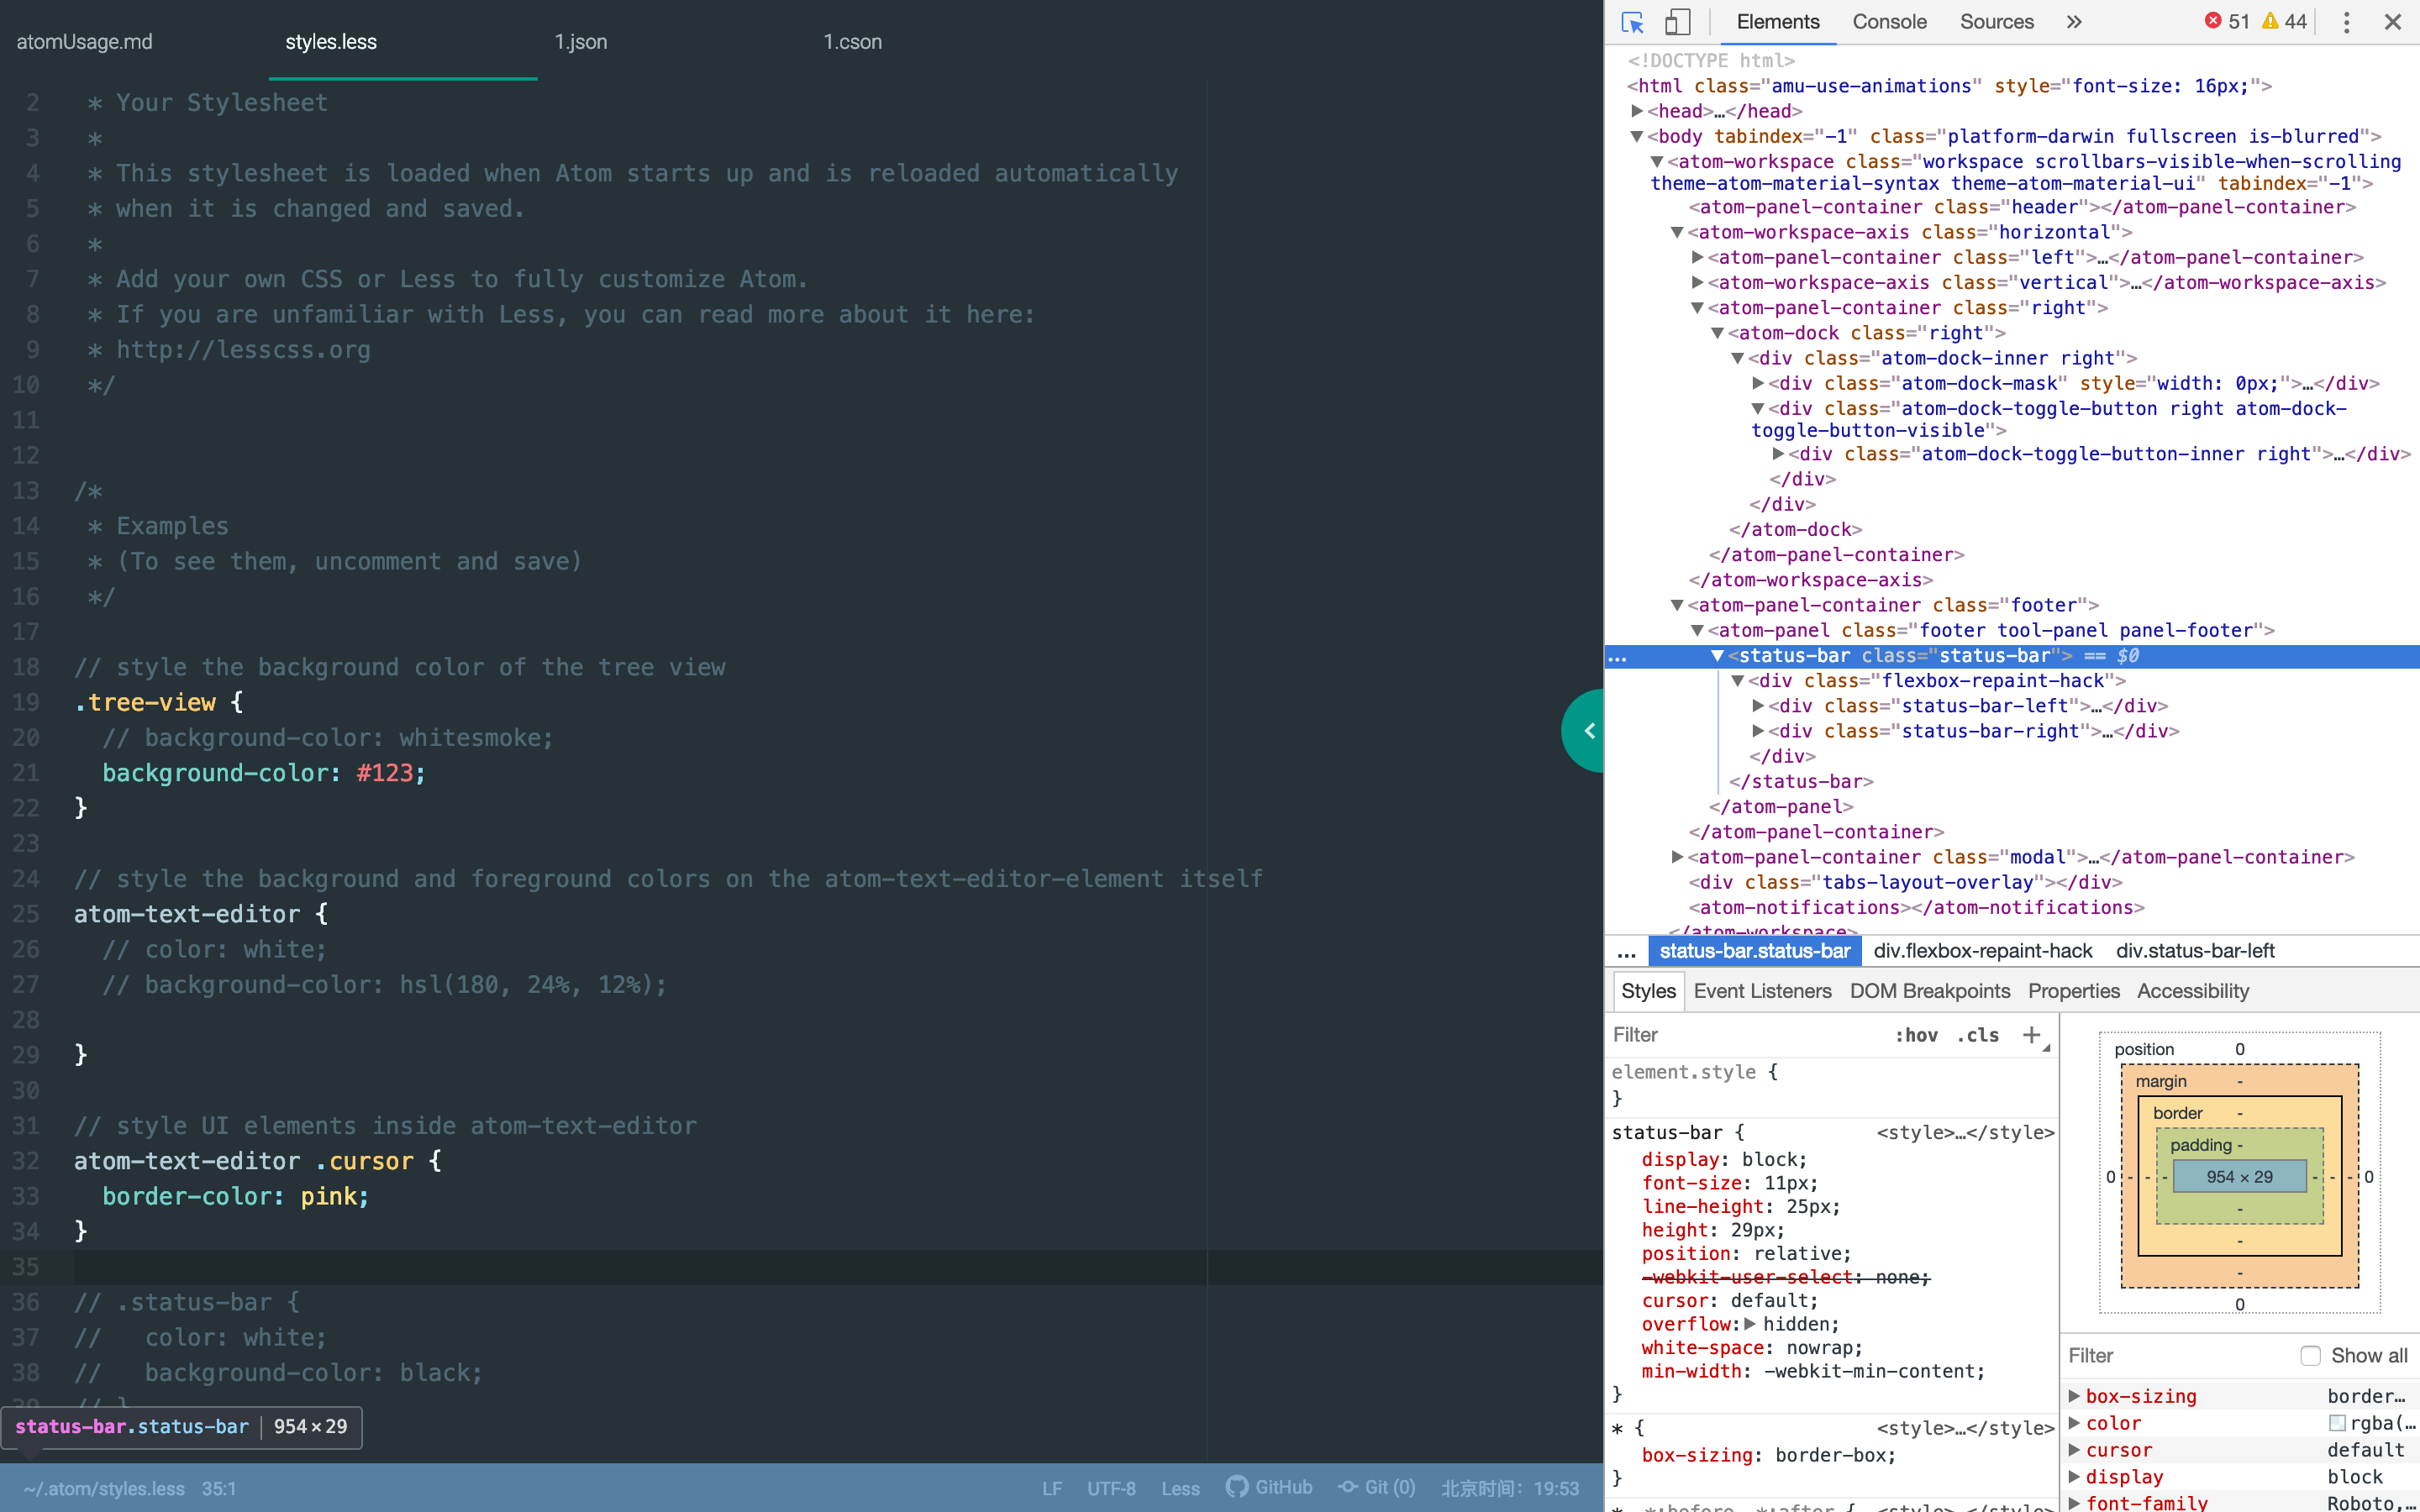Click the color rgba swatch in computed styles

(x=2337, y=1423)
